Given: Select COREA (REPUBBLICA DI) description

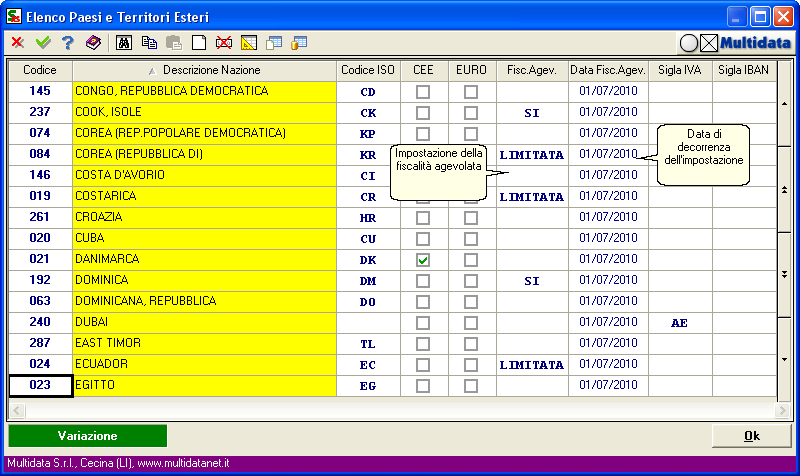Looking at the screenshot, I should coord(205,154).
